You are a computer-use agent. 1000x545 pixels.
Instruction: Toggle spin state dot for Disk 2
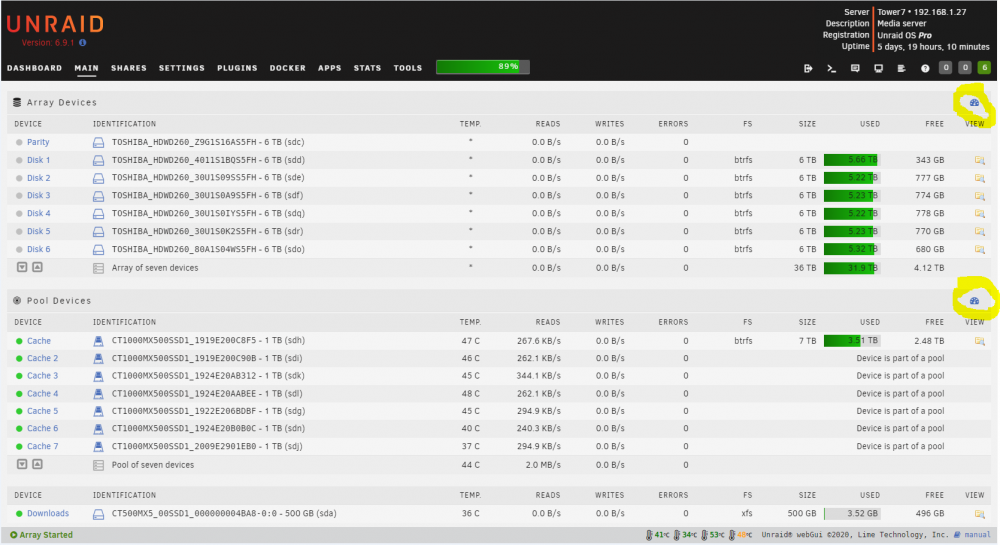point(19,178)
